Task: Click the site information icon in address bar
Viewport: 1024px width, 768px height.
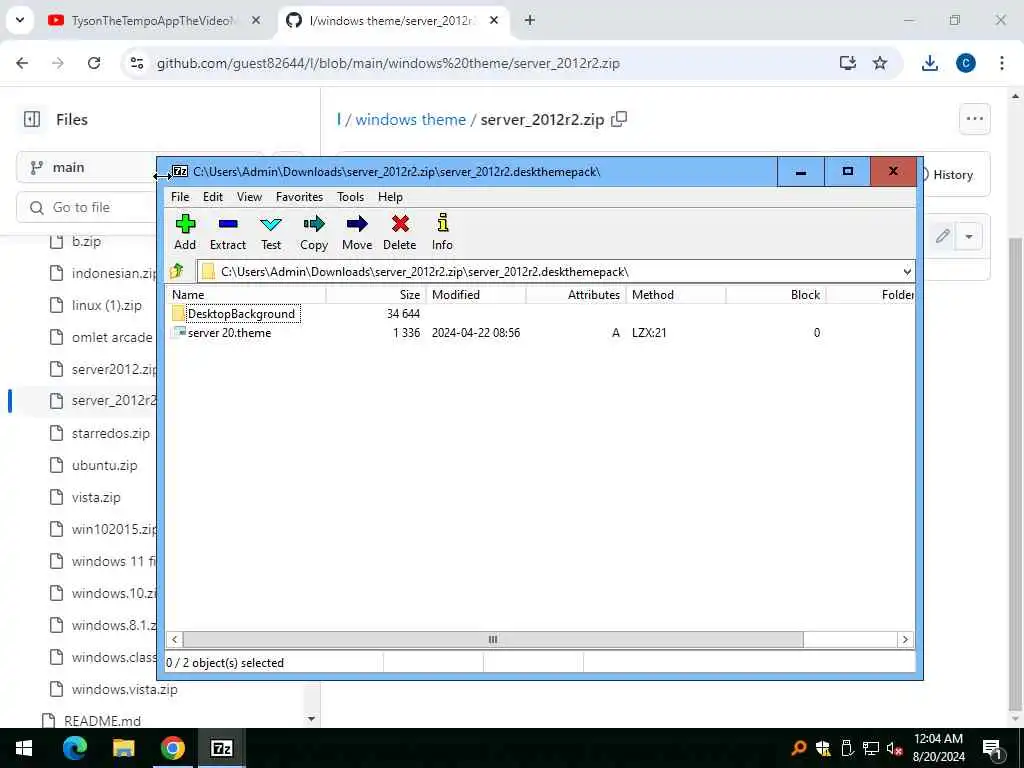Action: click(137, 63)
